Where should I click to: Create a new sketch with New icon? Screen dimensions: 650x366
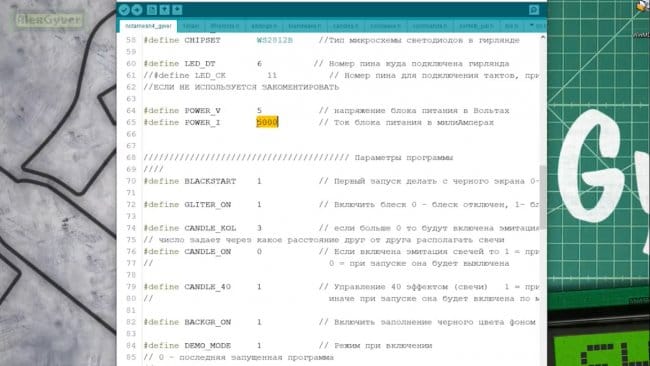pyautogui.click(x=152, y=10)
